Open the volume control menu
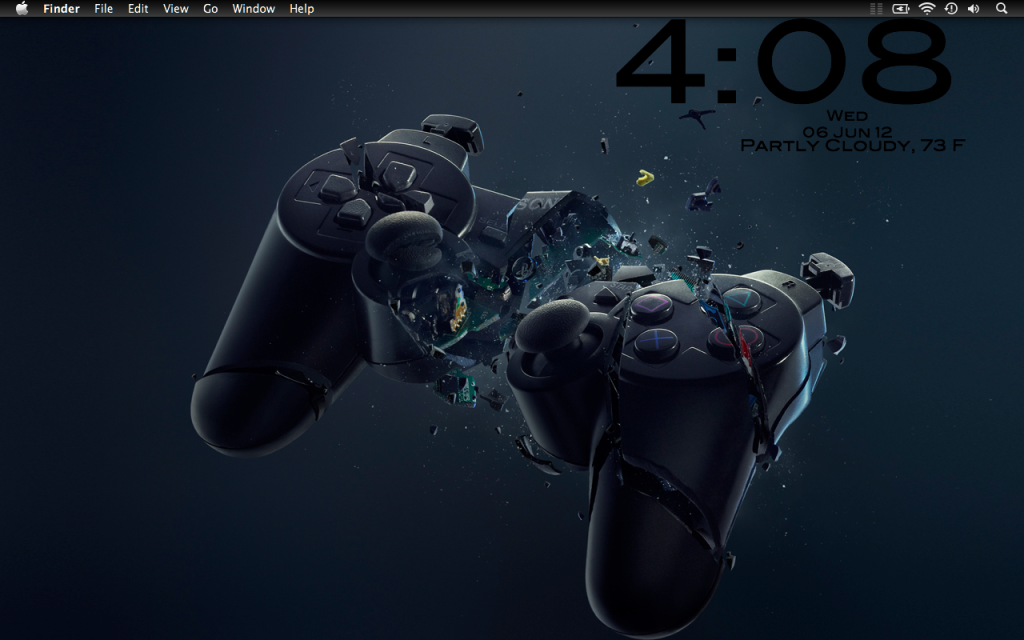Screen dimensions: 1024x640 tap(974, 8)
